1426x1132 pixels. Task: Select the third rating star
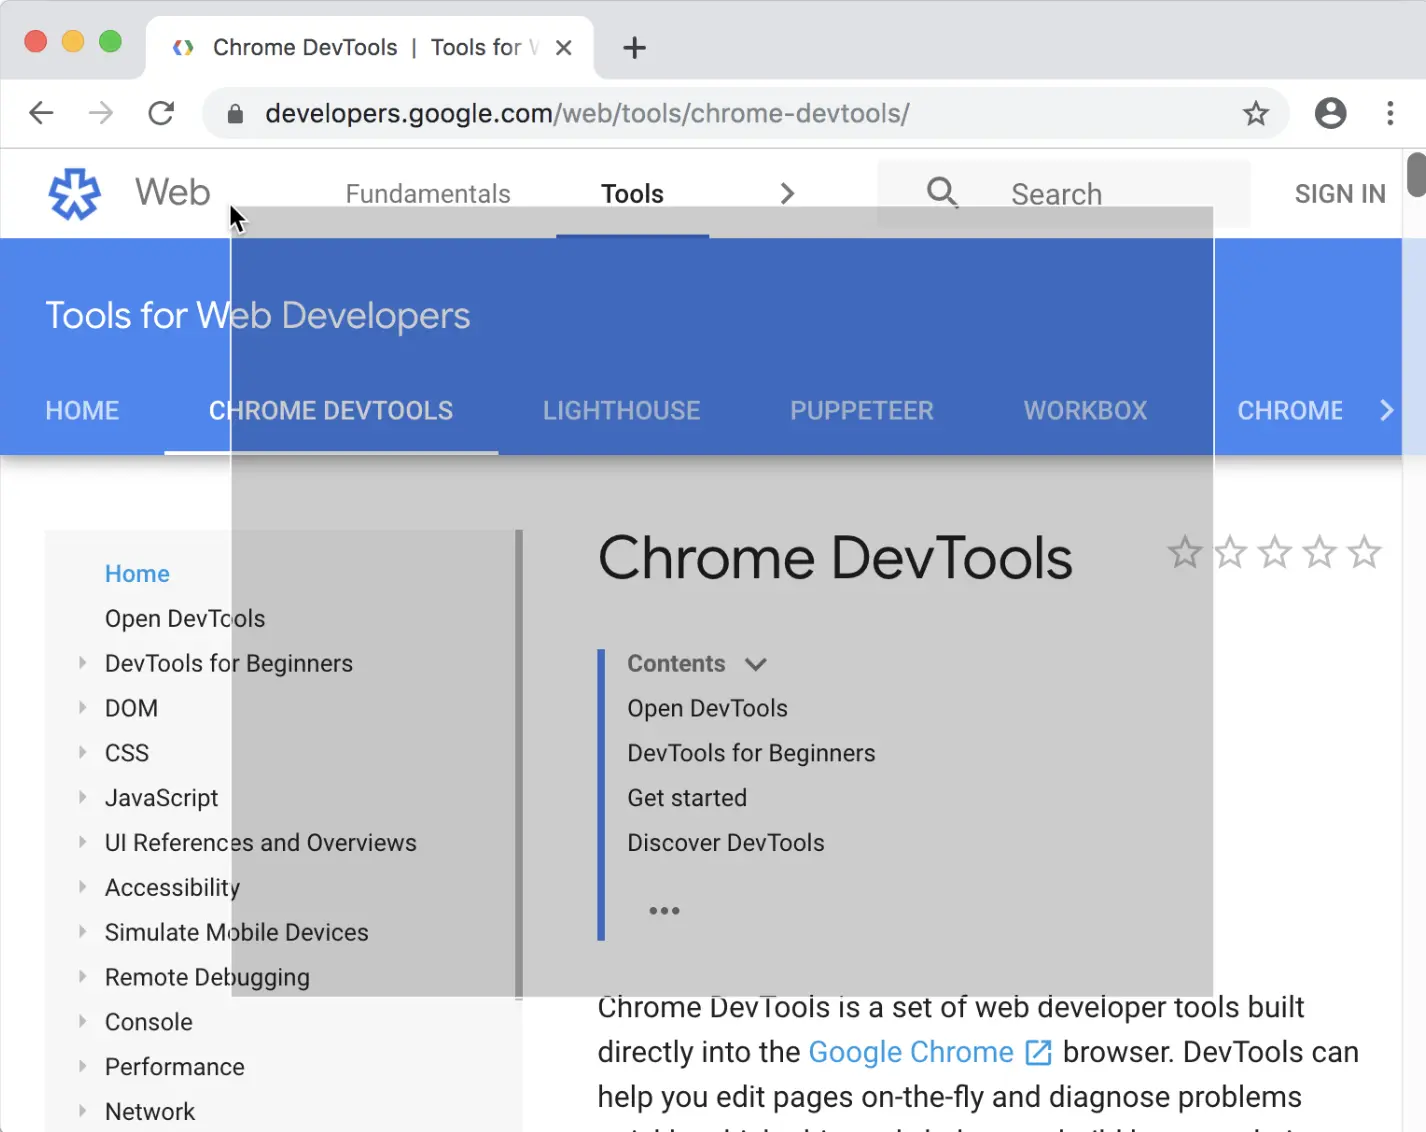click(1275, 552)
